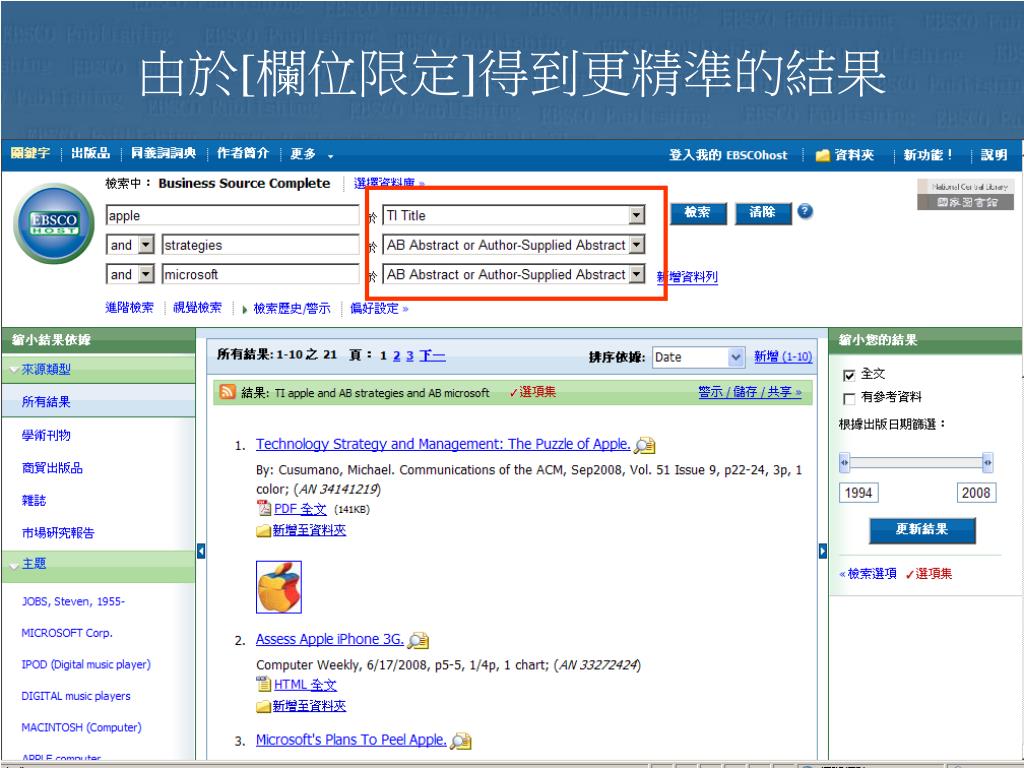This screenshot has width=1024, height=768.
Task: Open the 'and' operator dropdown before strategies
Action: pyautogui.click(x=146, y=245)
